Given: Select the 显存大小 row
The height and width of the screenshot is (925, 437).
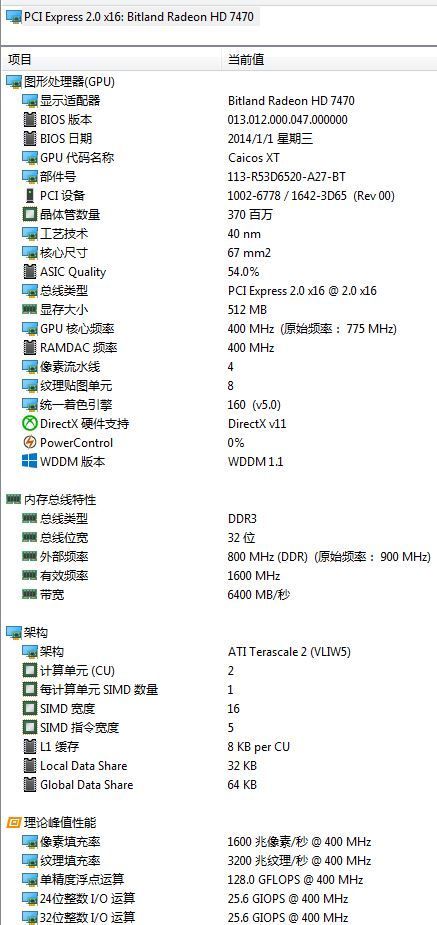Looking at the screenshot, I should tap(218, 310).
